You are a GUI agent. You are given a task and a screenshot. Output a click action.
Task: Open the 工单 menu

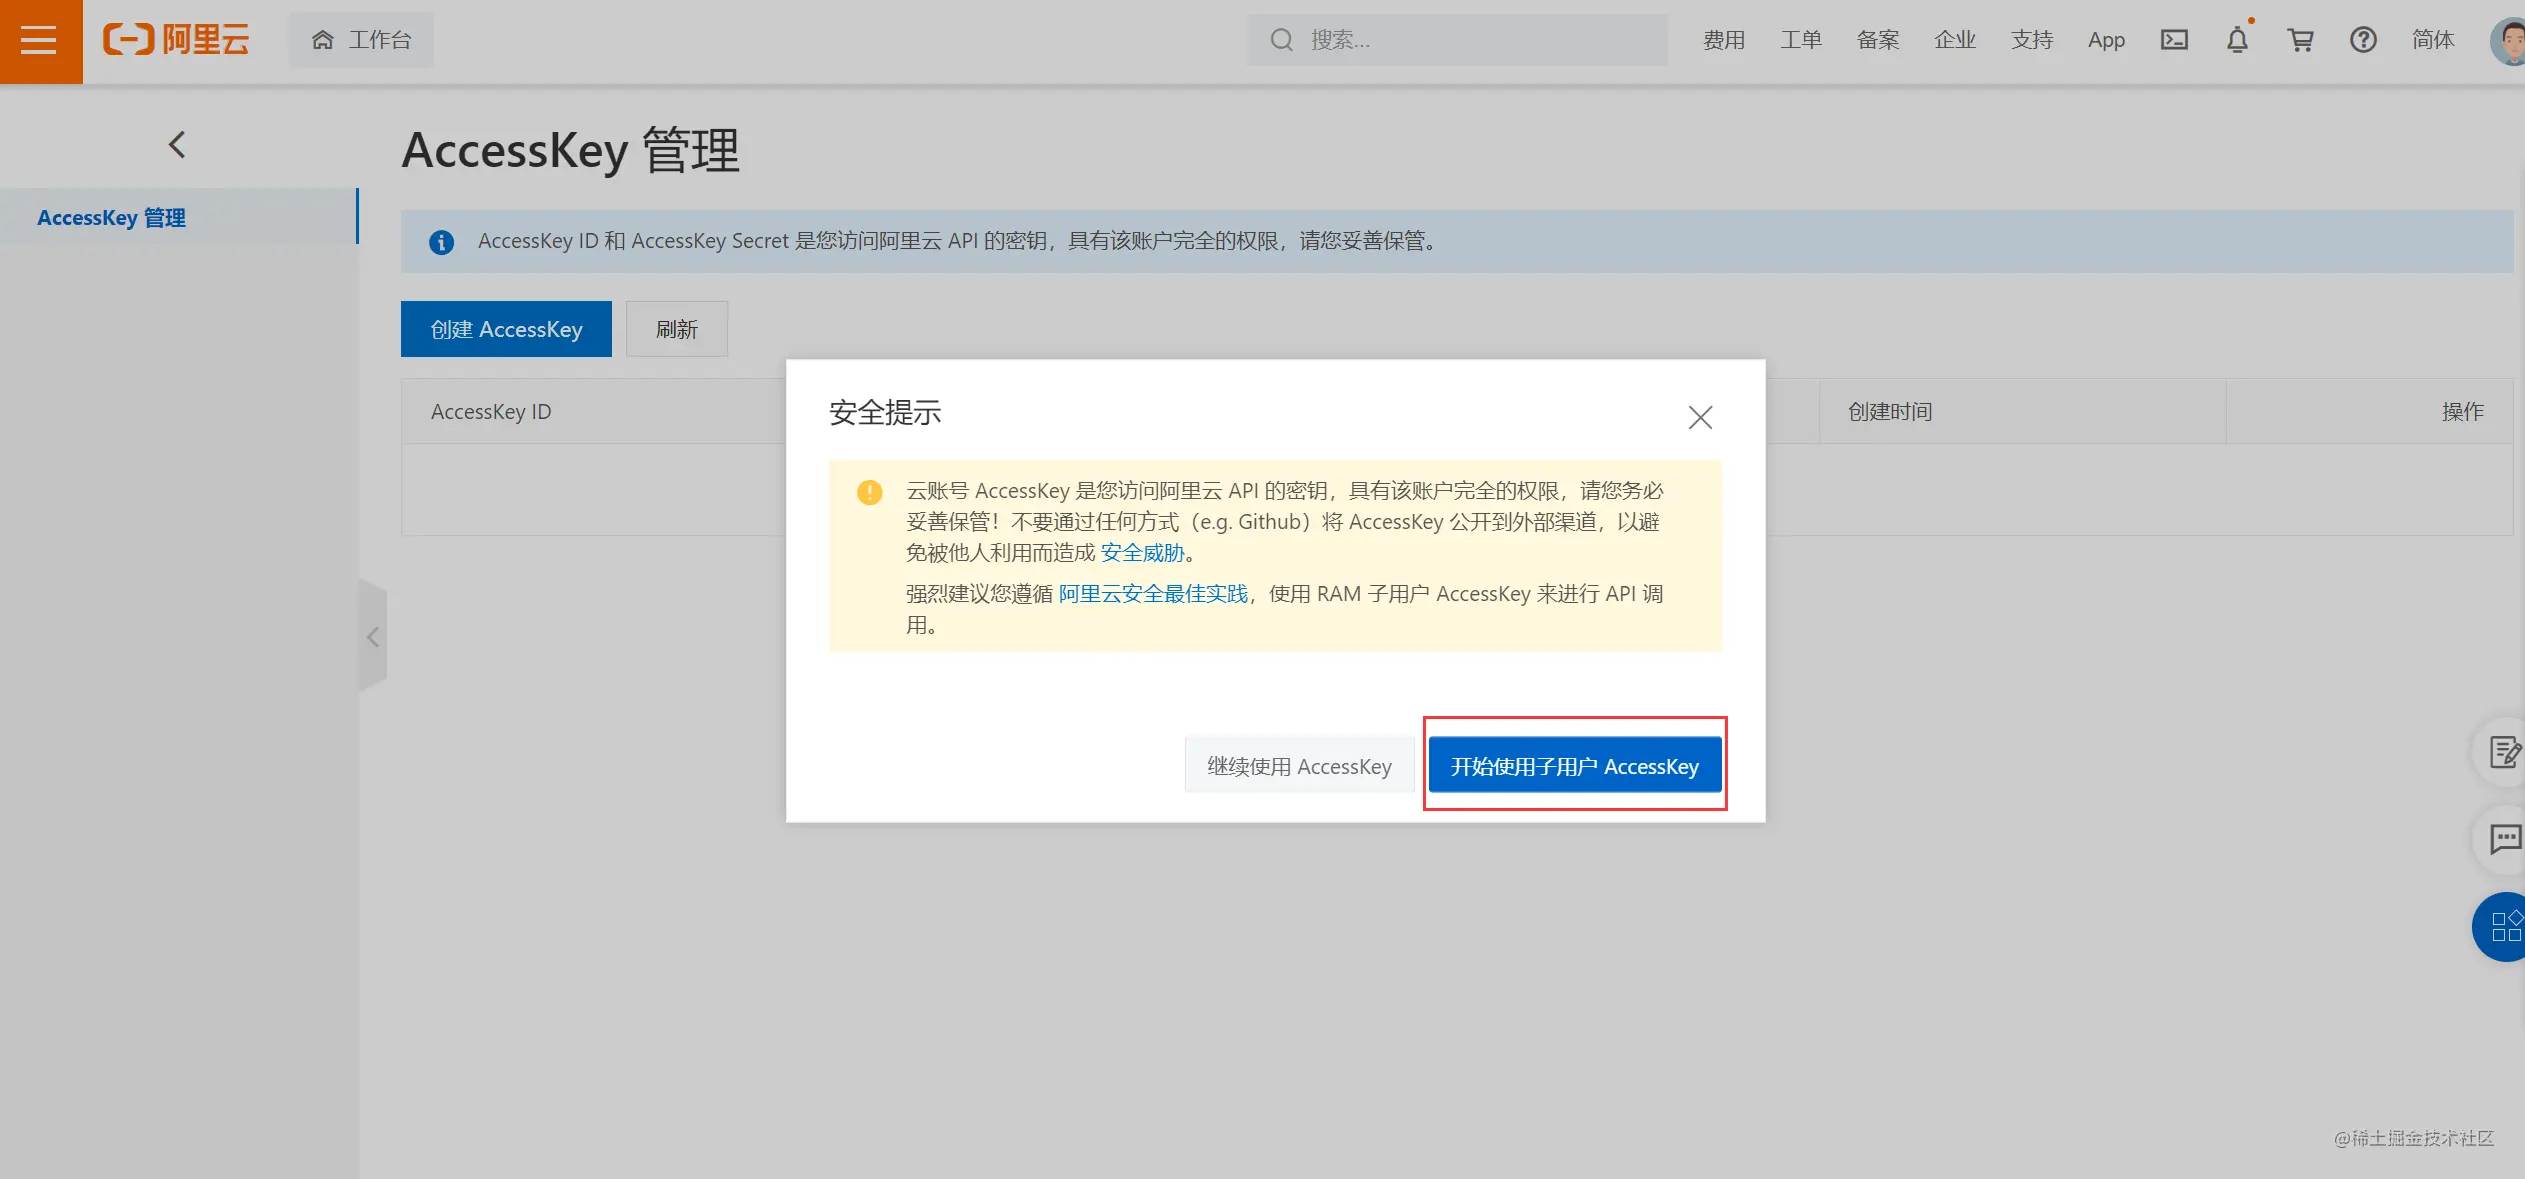point(1801,40)
